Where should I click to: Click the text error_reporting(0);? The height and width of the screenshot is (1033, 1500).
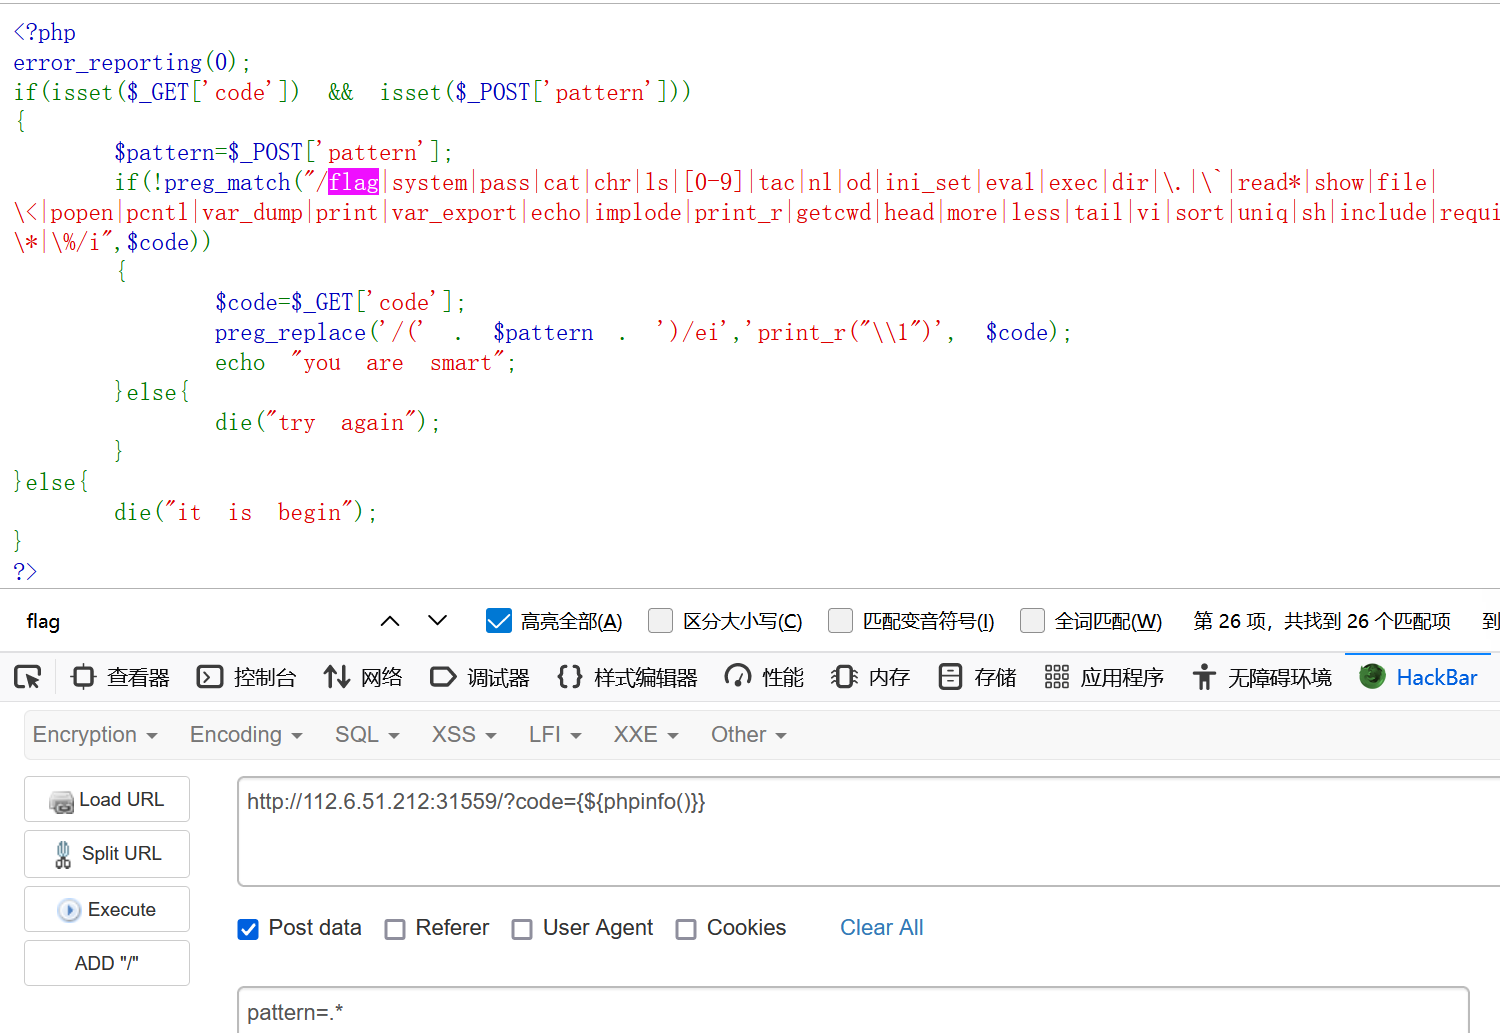(132, 62)
